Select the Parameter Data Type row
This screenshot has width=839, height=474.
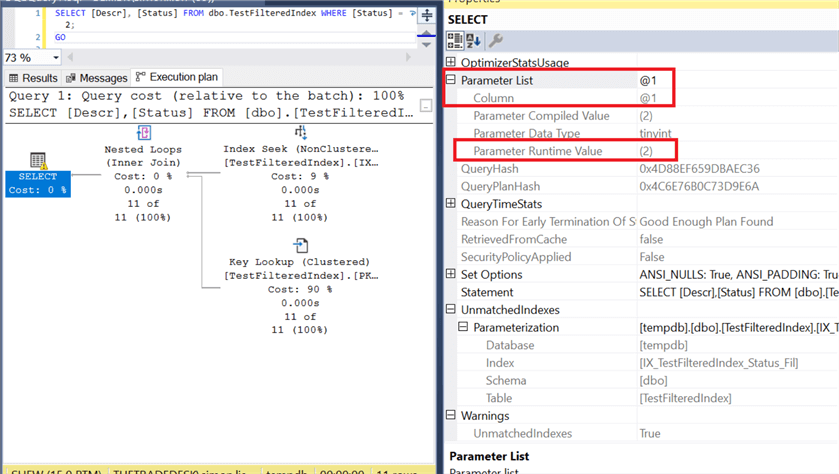point(648,133)
